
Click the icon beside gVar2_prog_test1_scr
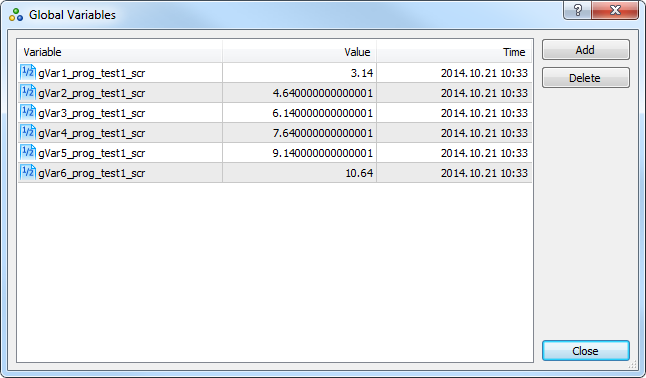tap(28, 93)
